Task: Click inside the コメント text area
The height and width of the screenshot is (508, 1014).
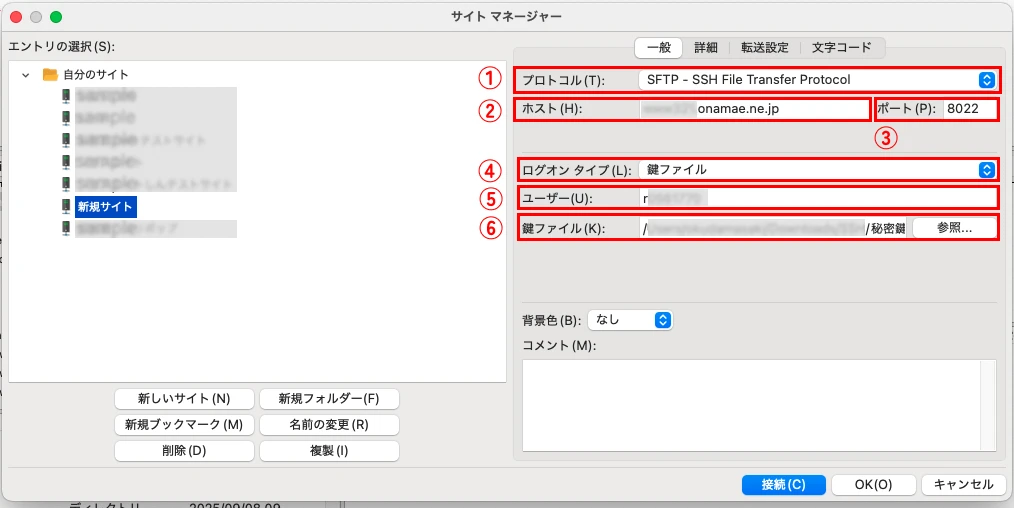Action: point(750,398)
